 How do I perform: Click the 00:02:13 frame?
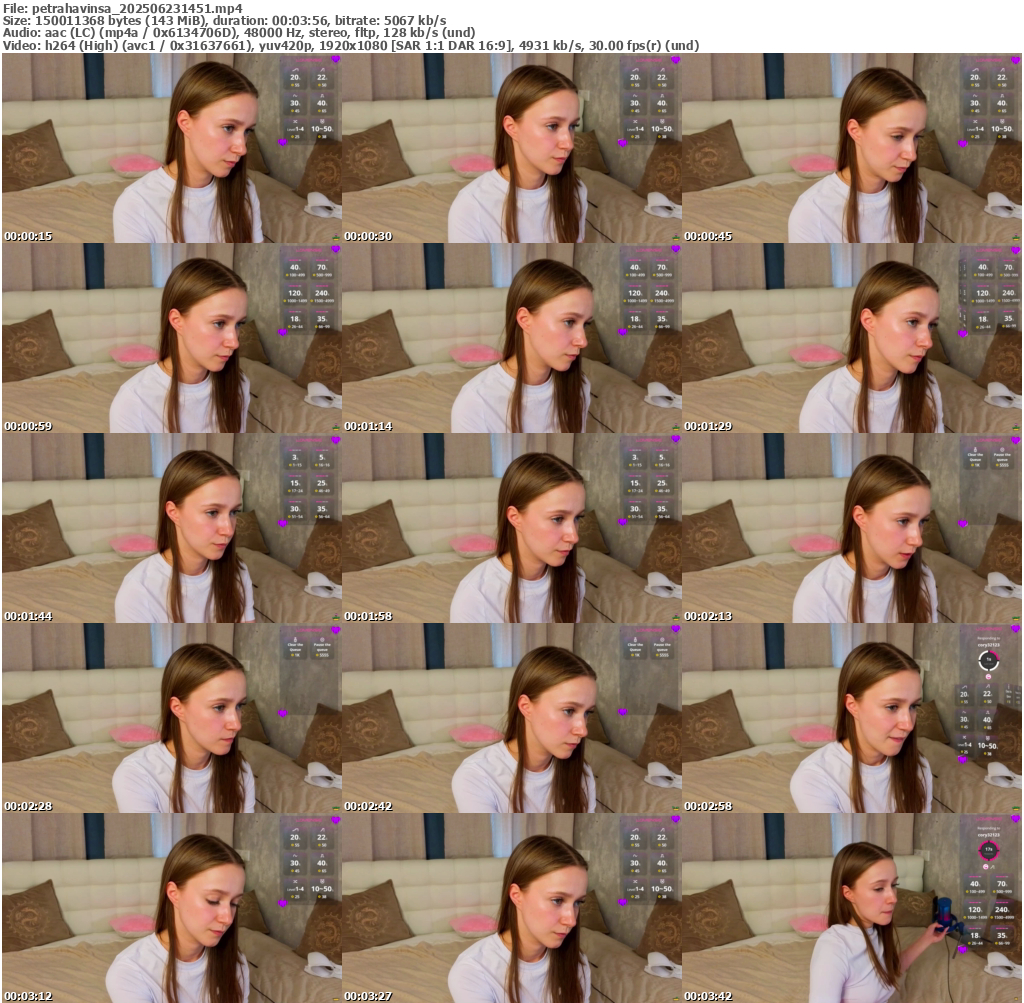(x=850, y=528)
